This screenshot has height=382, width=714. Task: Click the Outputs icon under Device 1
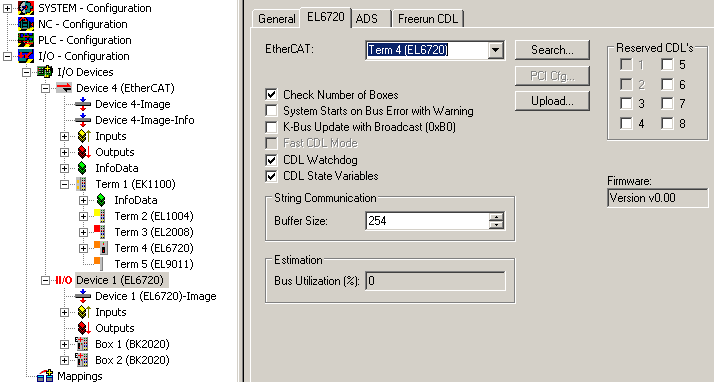[x=84, y=328]
